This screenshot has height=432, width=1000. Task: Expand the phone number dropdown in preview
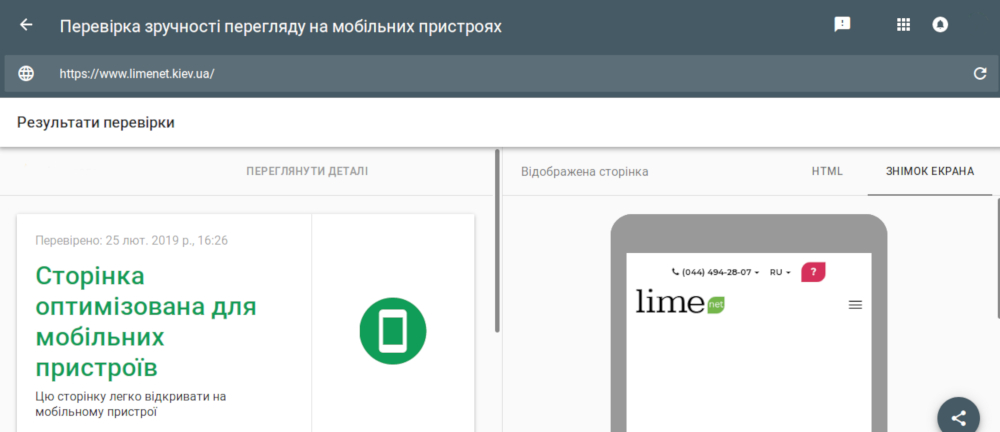[x=716, y=272]
